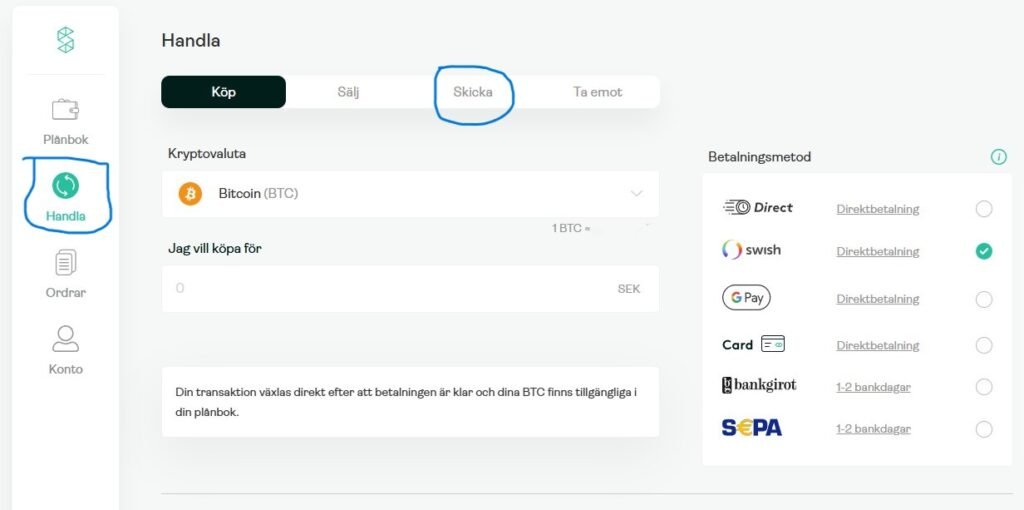Select the Handla trade icon

(x=65, y=186)
